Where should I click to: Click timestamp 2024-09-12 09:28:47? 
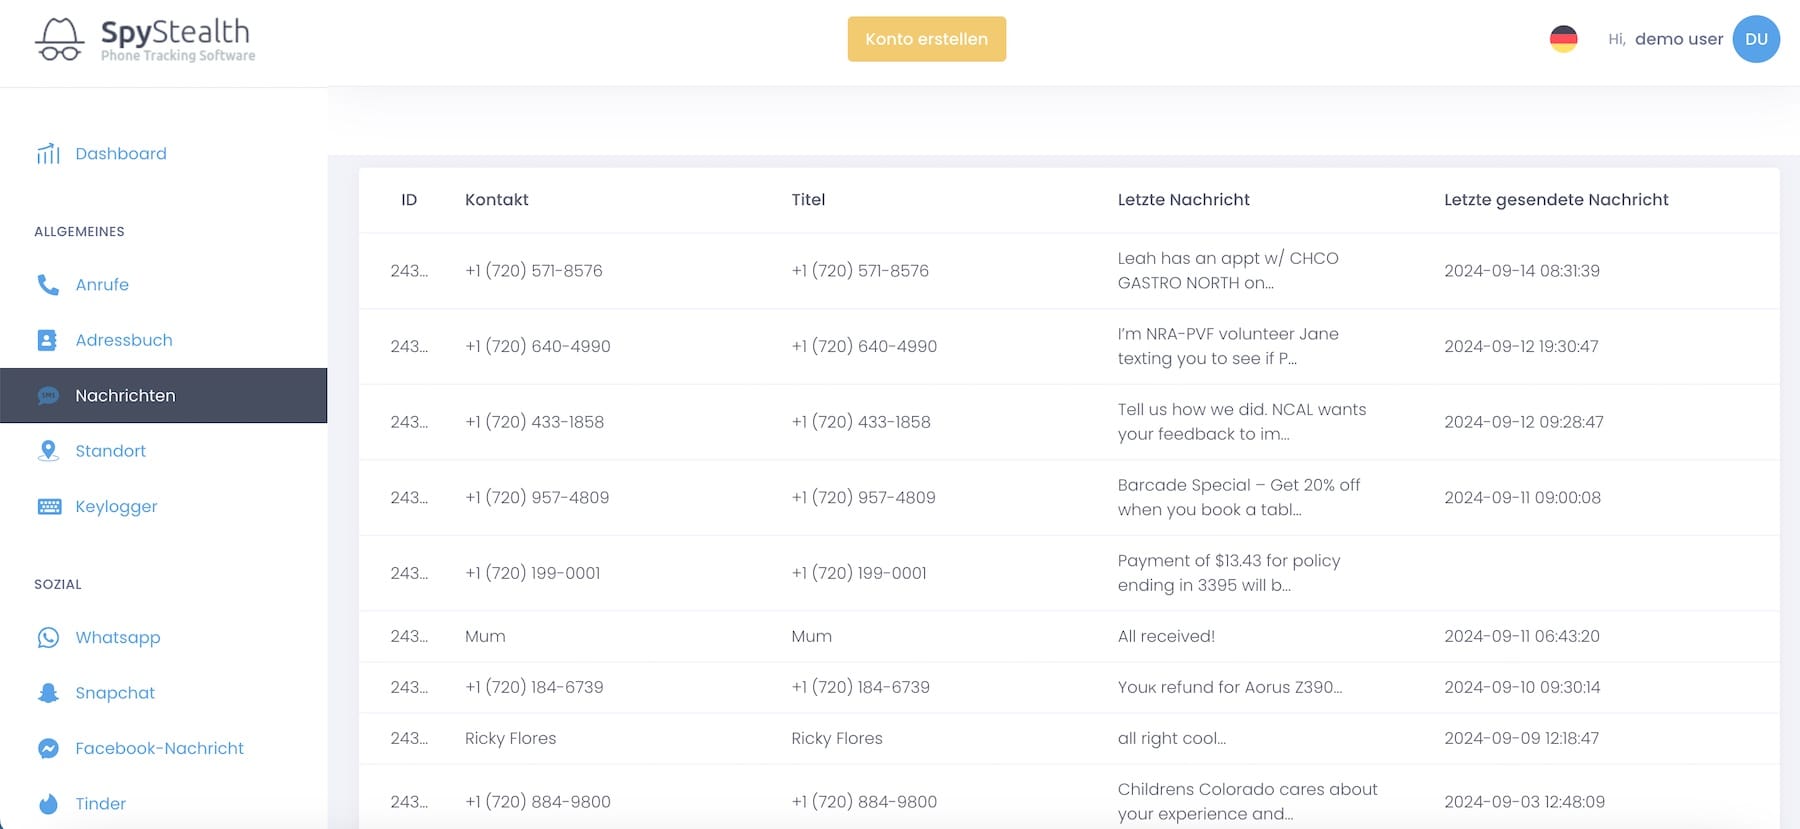tap(1524, 422)
